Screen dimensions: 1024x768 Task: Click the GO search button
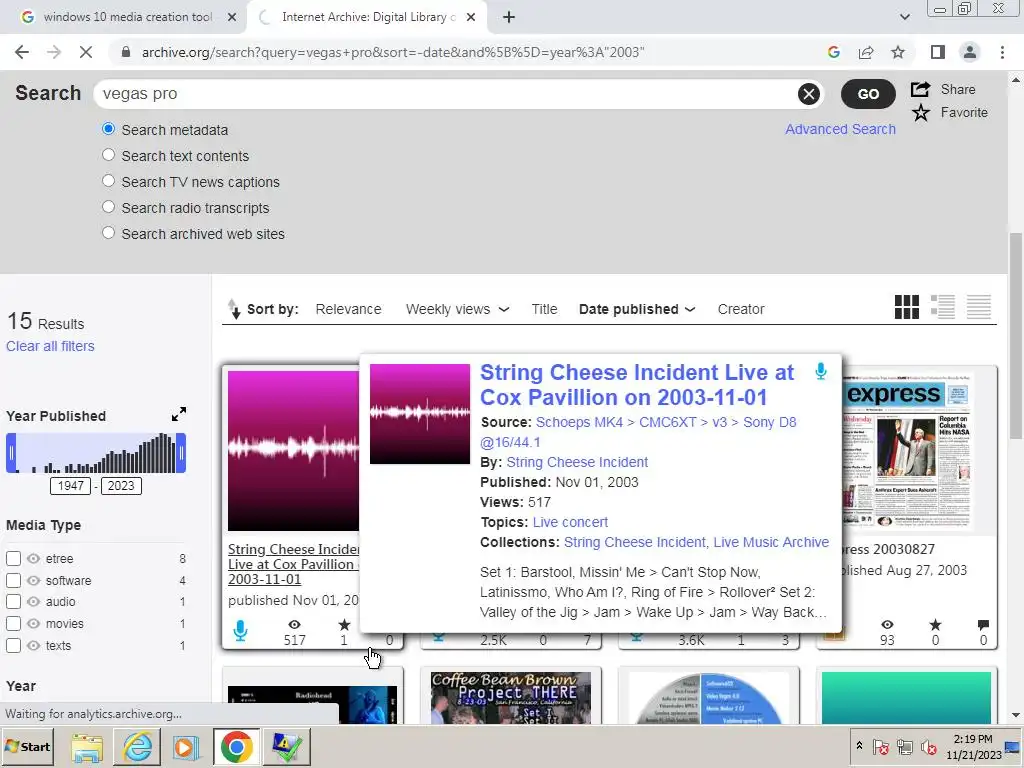pyautogui.click(x=868, y=94)
